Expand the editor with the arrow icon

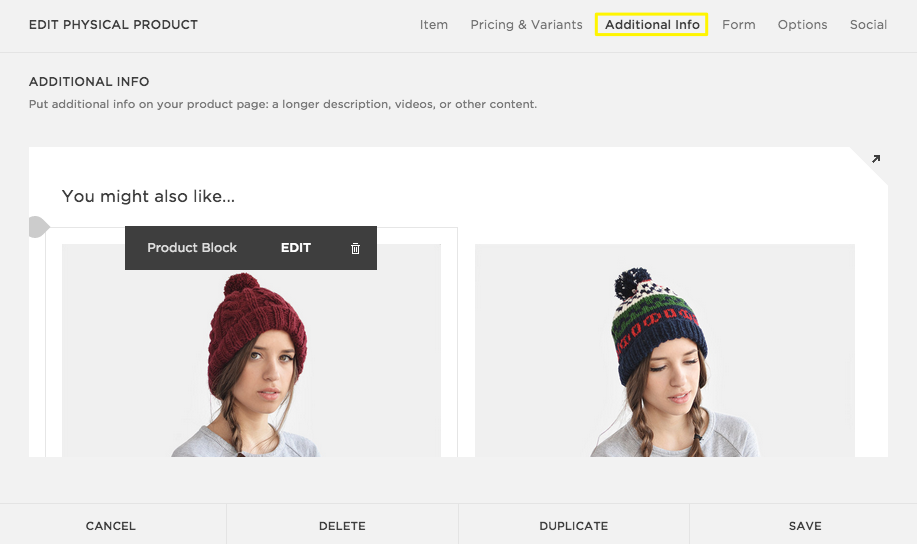pos(876,159)
